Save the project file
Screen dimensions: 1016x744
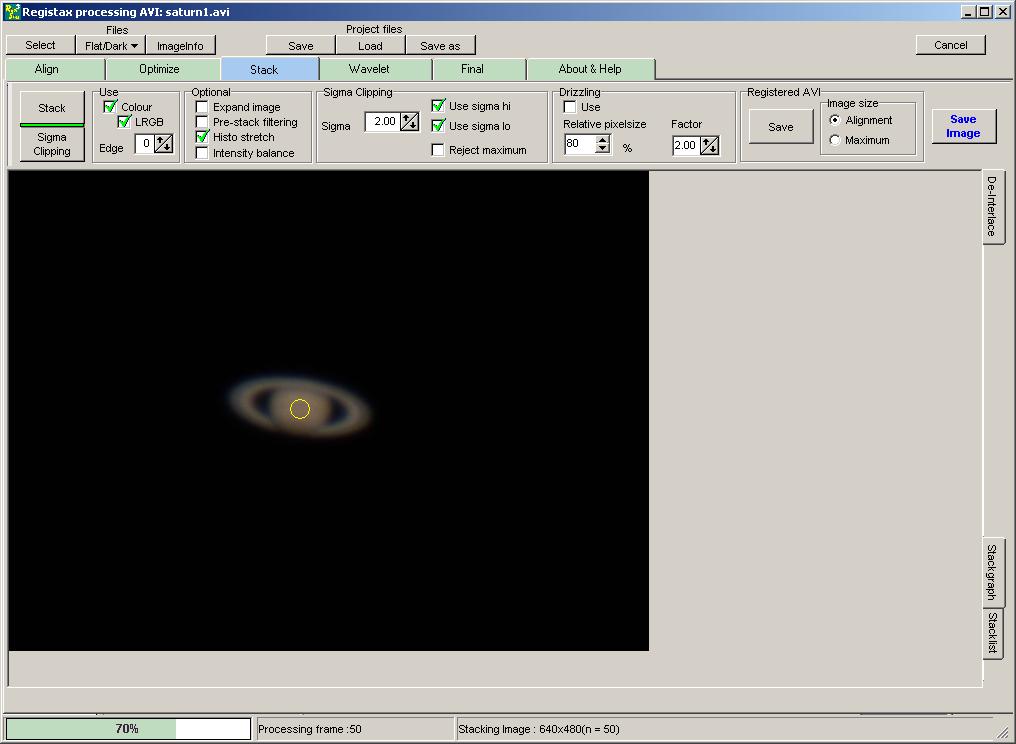pos(301,45)
